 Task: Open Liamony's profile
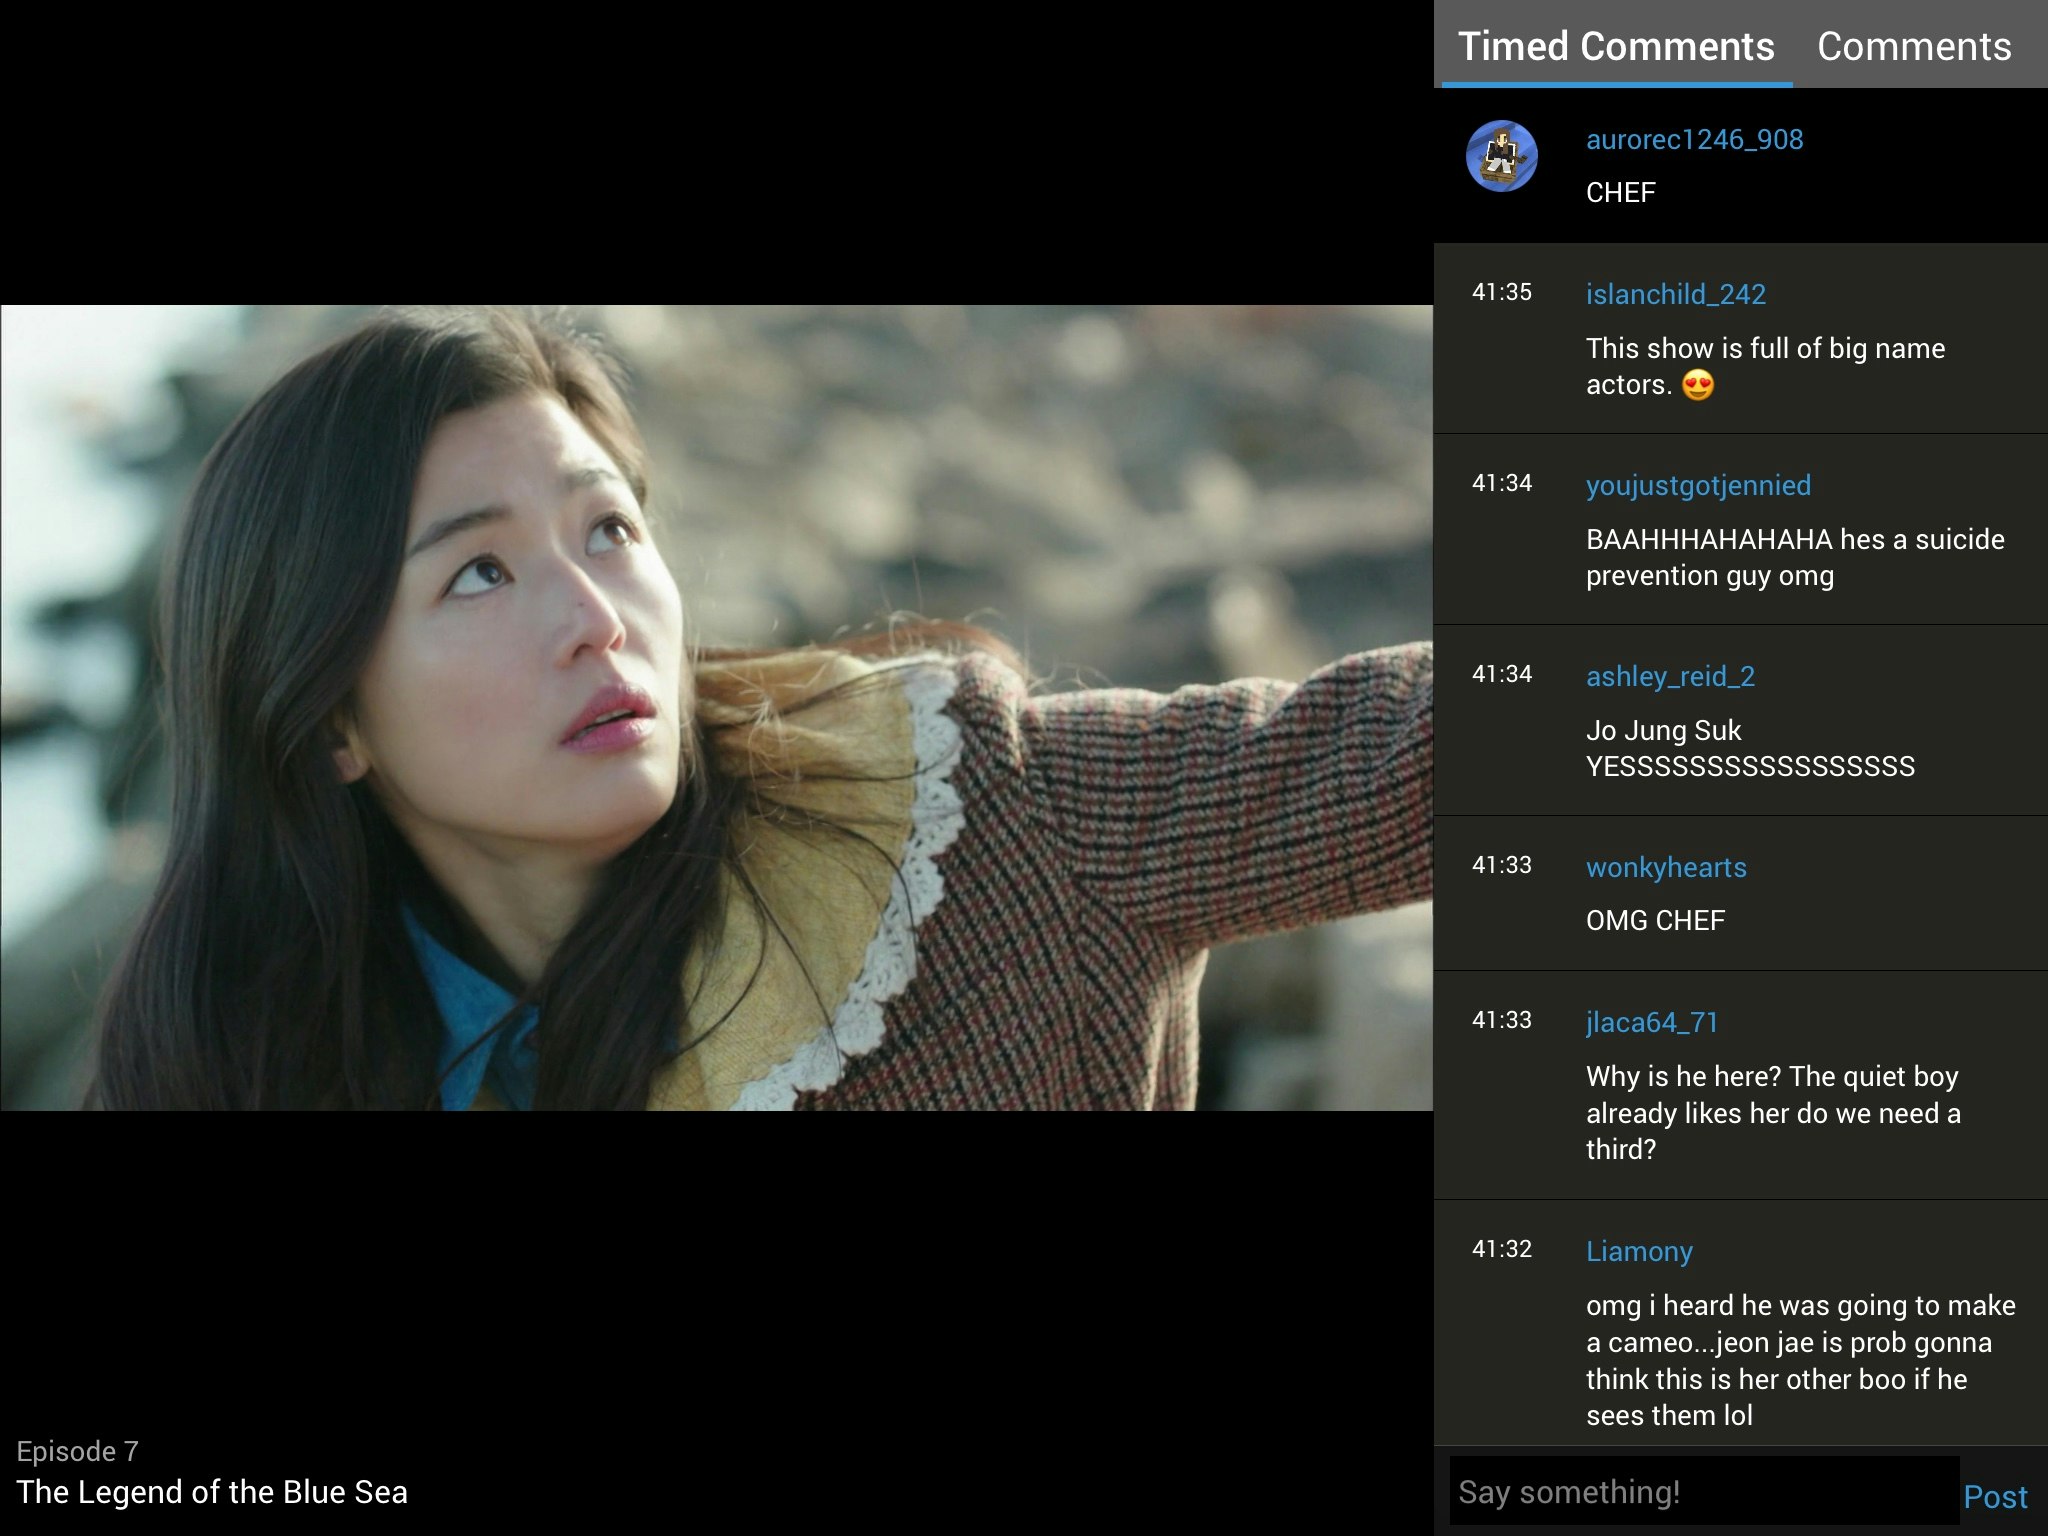pos(1640,1251)
